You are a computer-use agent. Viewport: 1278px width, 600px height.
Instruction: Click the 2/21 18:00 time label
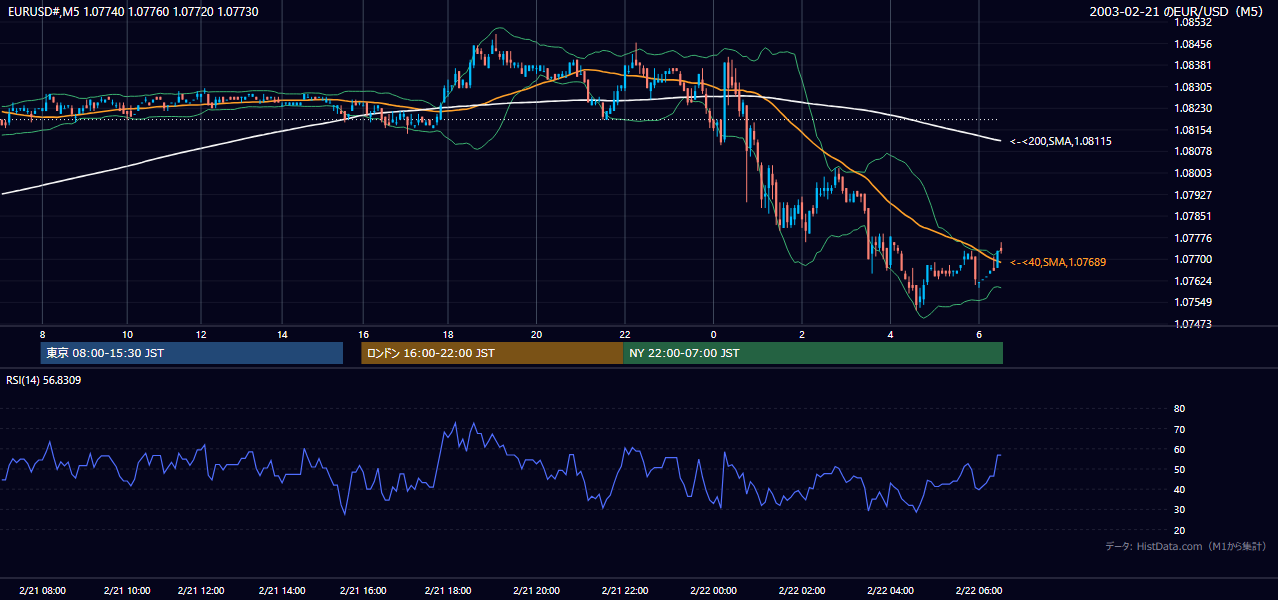tap(448, 590)
